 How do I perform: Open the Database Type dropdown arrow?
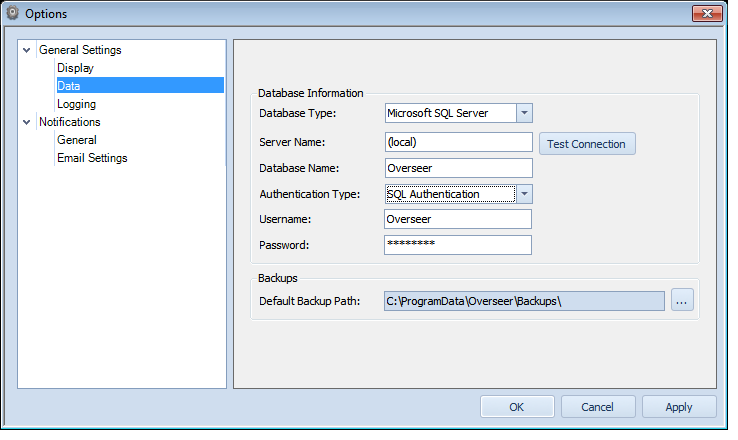pyautogui.click(x=524, y=113)
